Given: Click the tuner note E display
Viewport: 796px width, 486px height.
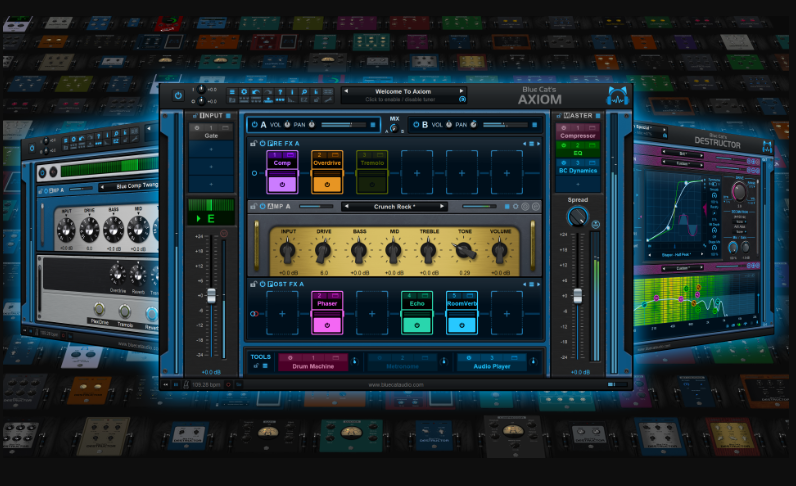Looking at the screenshot, I should 211,218.
